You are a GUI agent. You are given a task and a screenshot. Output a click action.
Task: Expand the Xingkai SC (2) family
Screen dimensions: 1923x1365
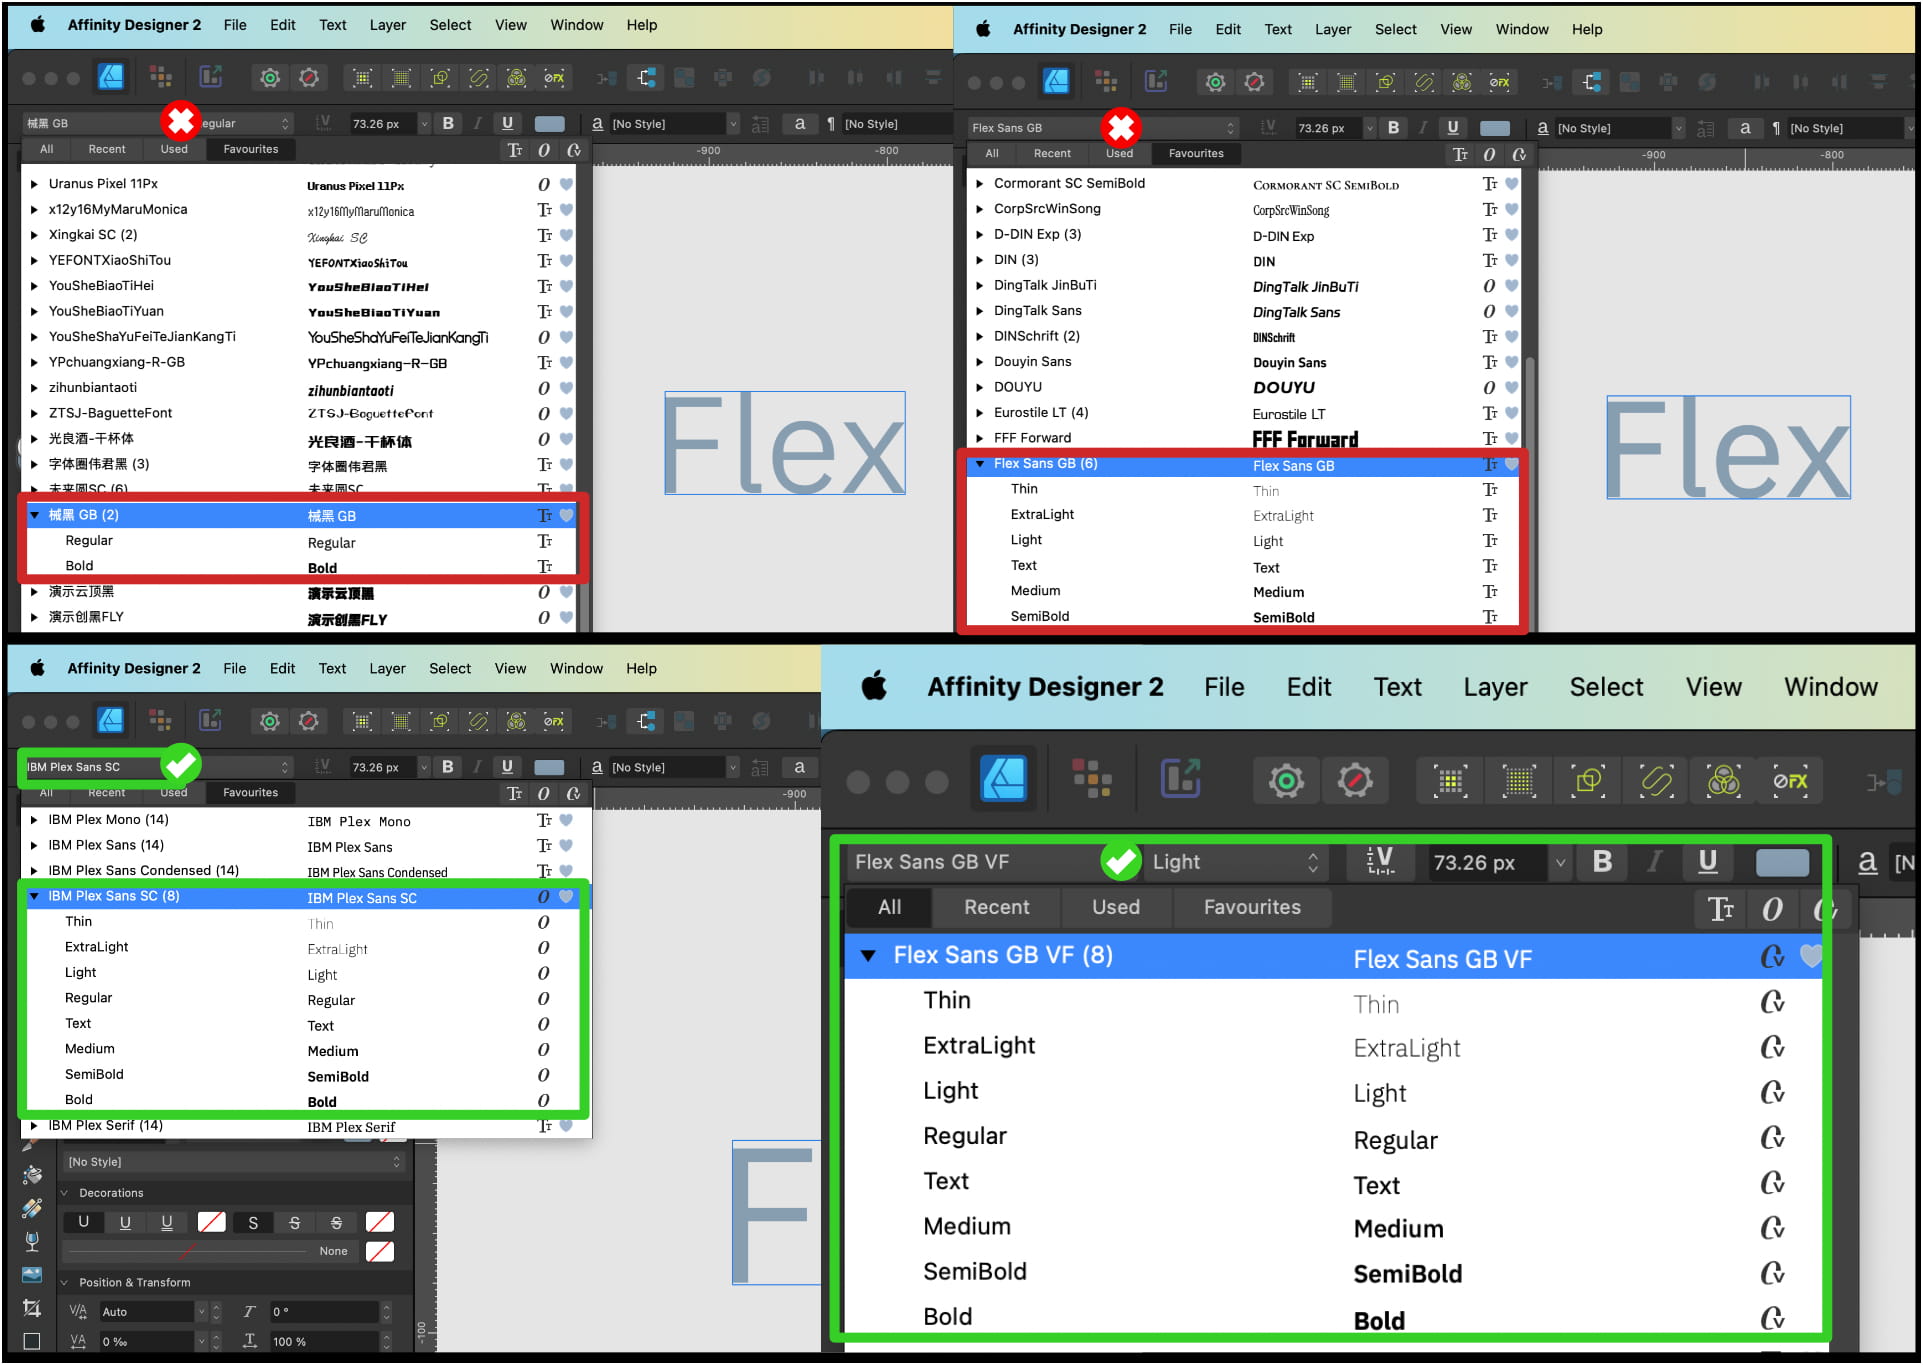tap(34, 235)
